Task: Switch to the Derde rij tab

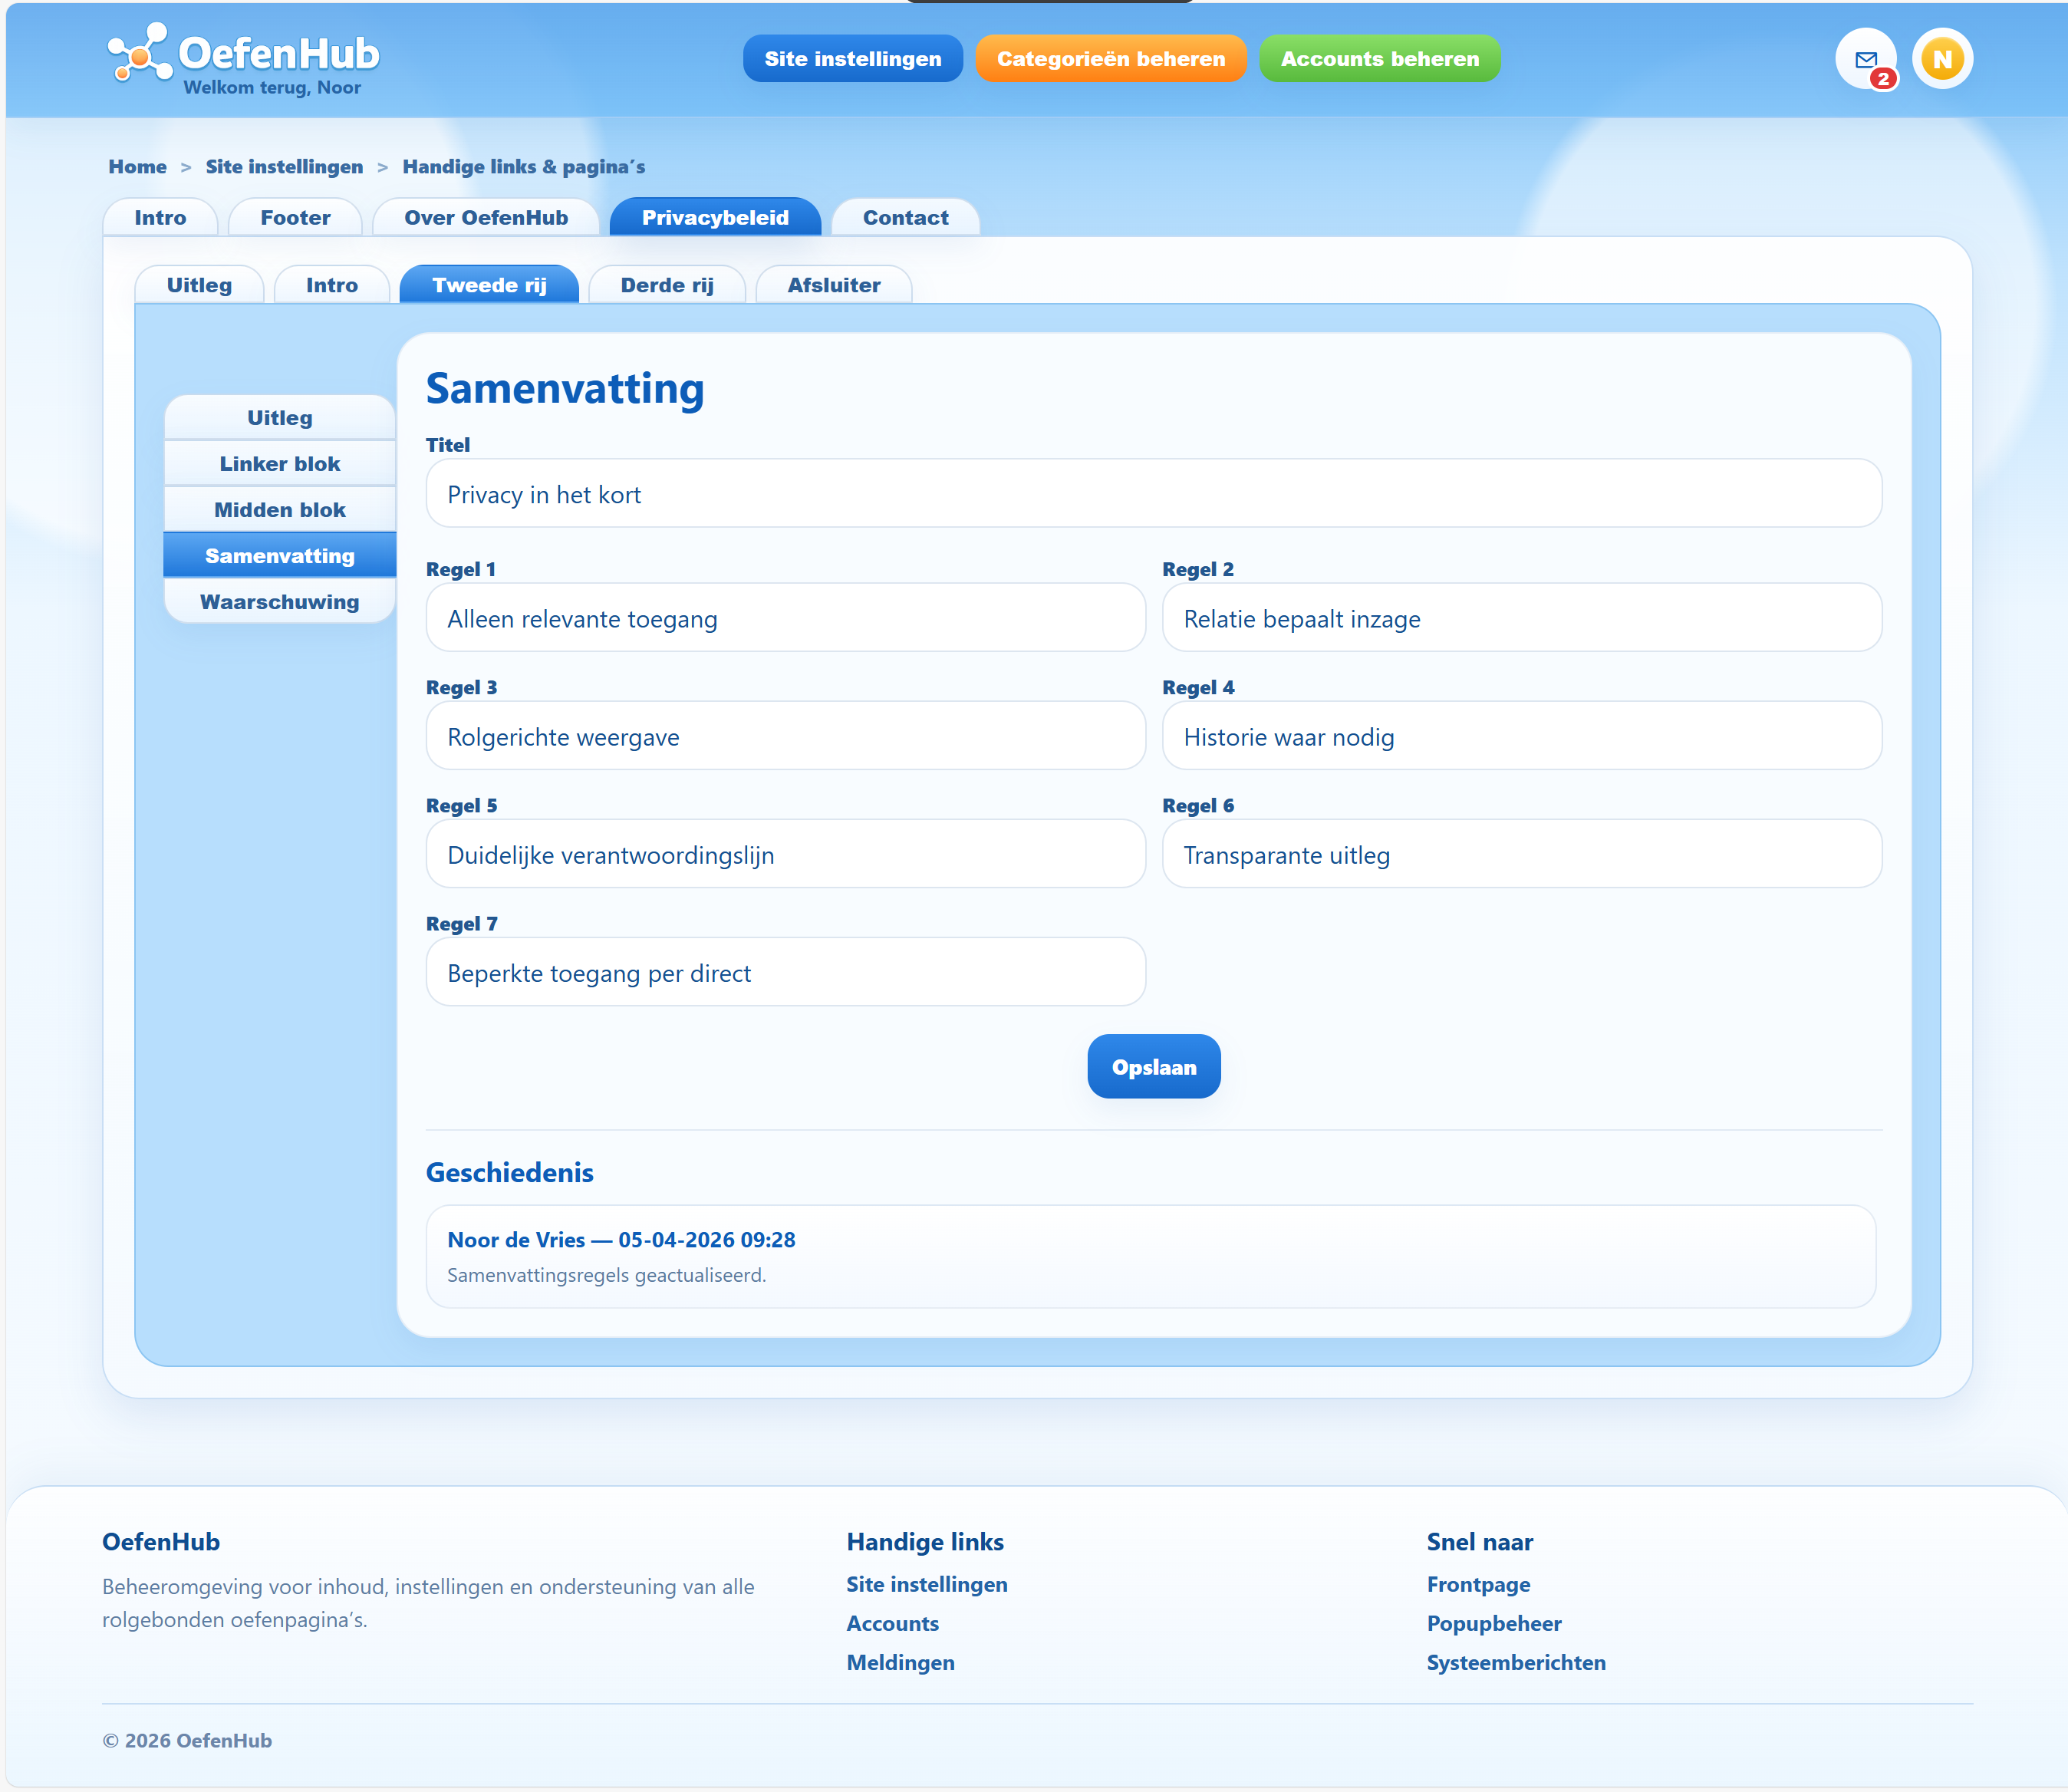Action: click(x=667, y=285)
